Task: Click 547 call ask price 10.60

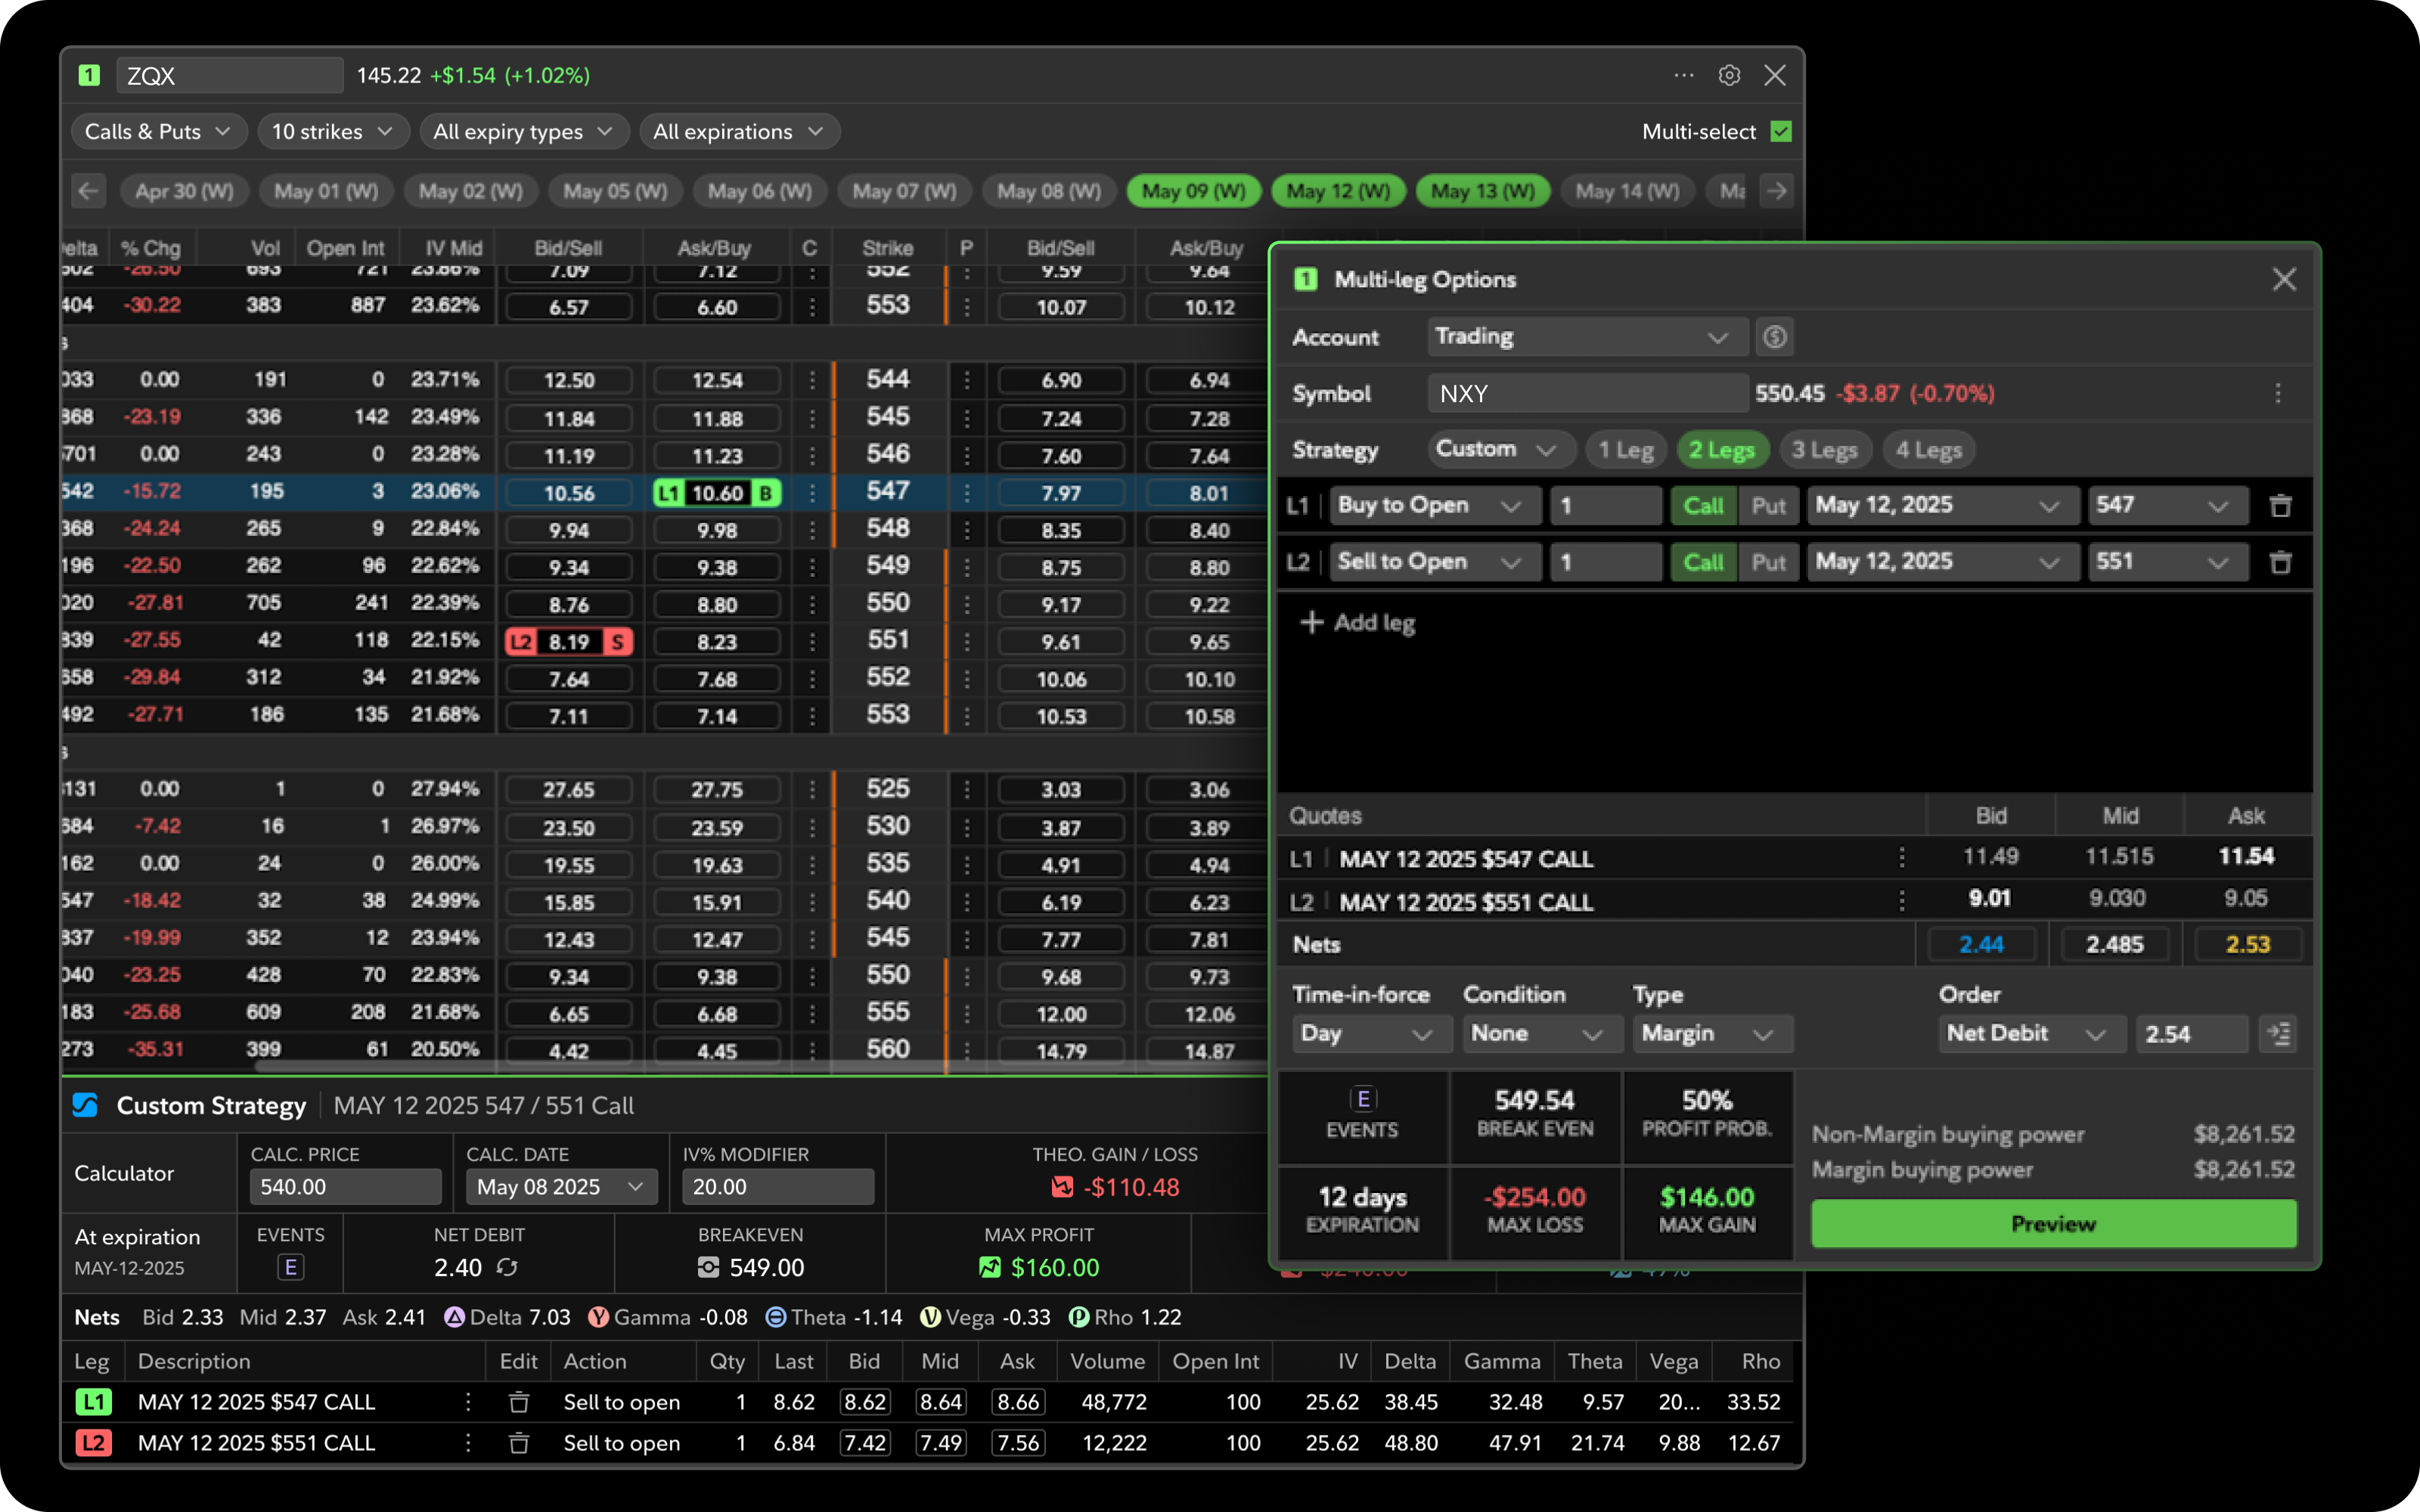Action: pyautogui.click(x=717, y=493)
